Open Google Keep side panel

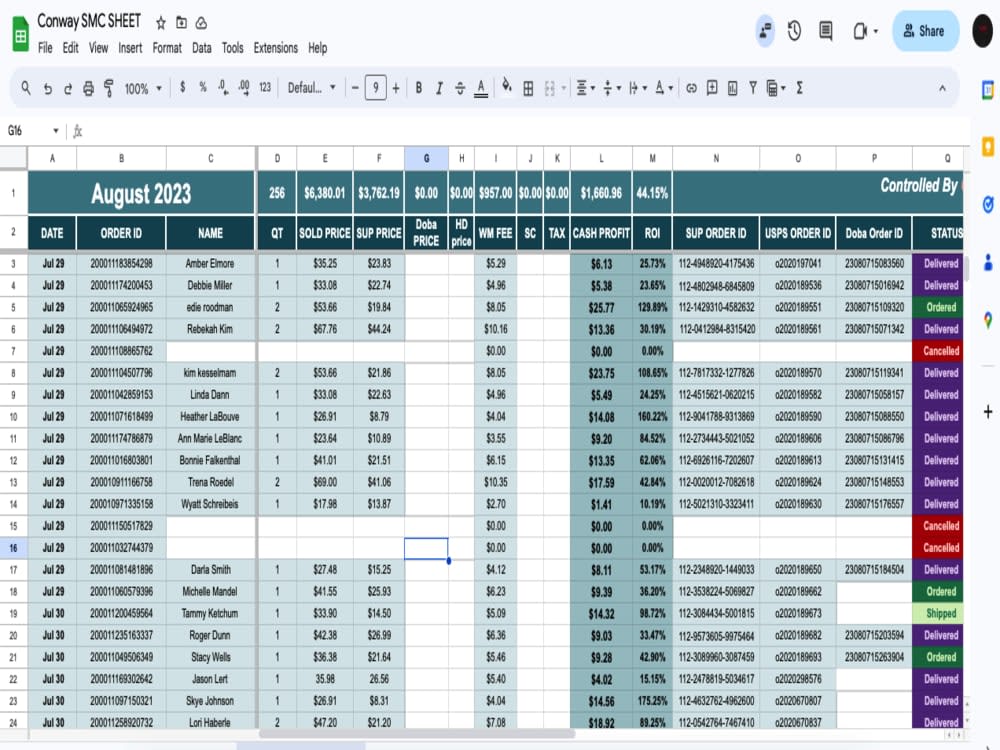pyautogui.click(x=987, y=147)
